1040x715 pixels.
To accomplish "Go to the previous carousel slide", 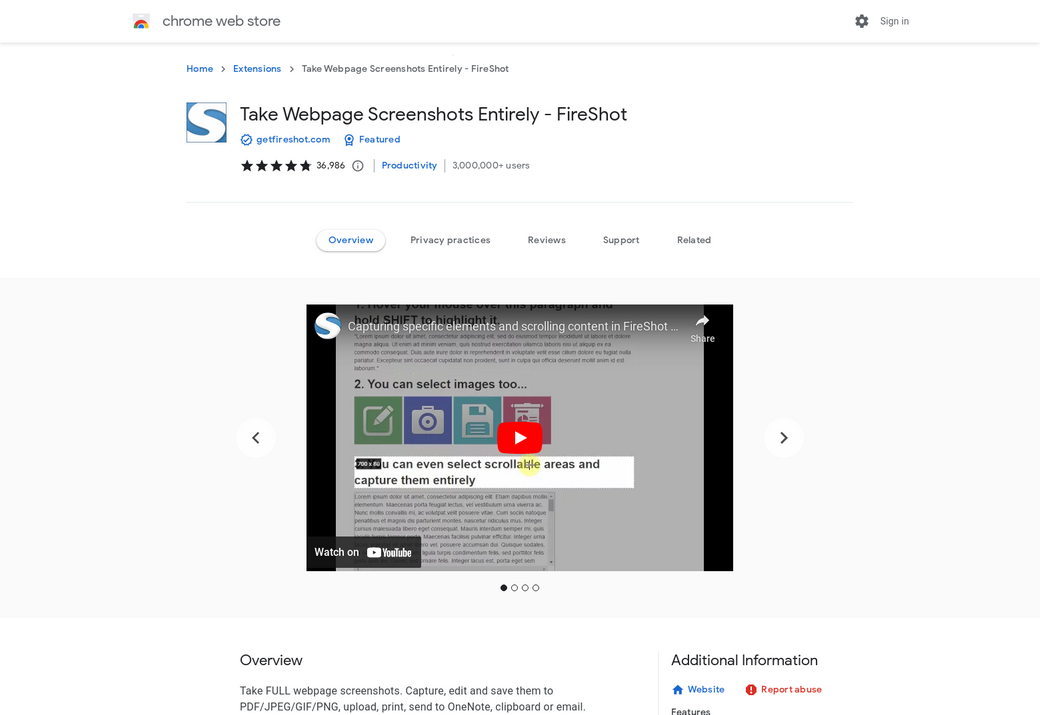I will 256,437.
